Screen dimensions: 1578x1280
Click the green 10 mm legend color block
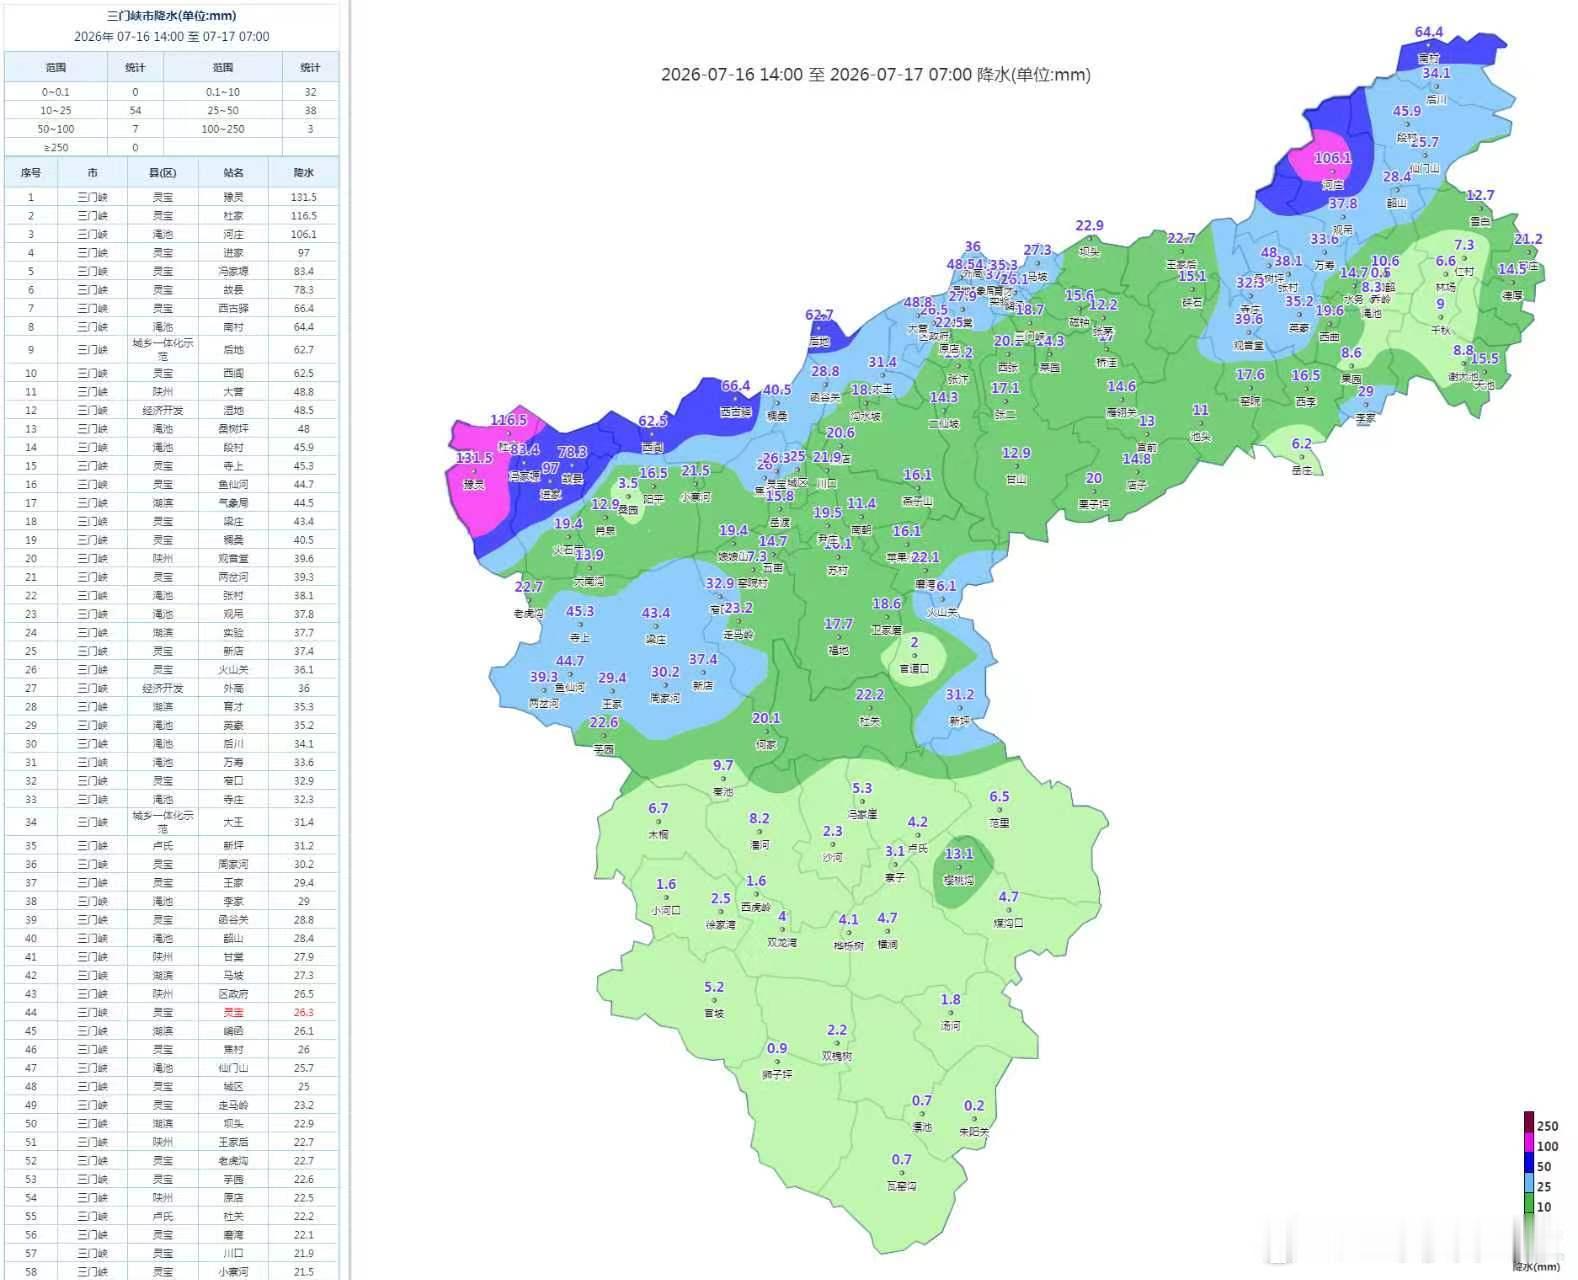[1529, 1204]
